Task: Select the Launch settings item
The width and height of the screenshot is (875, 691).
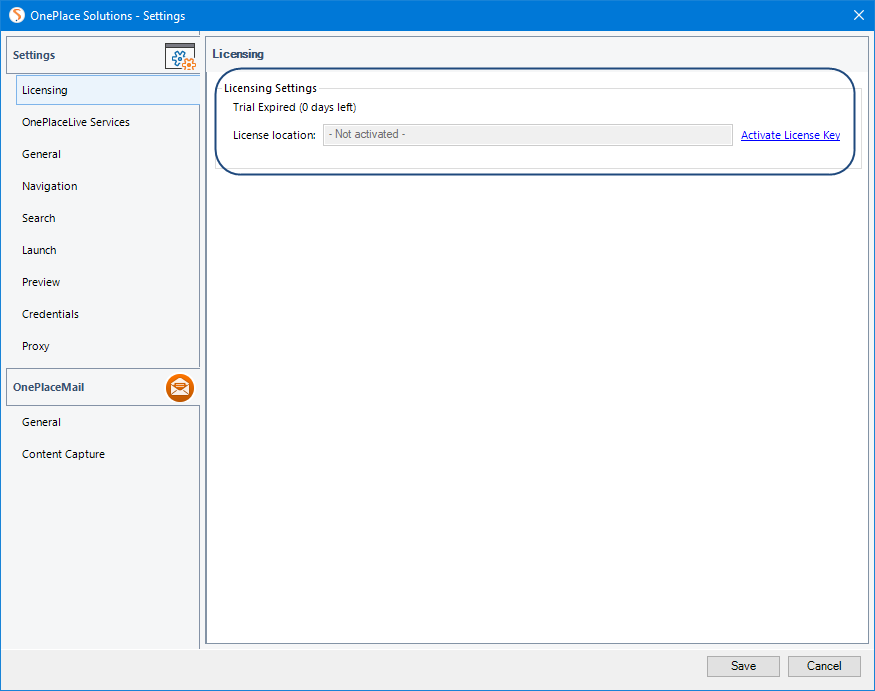Action: tap(39, 250)
